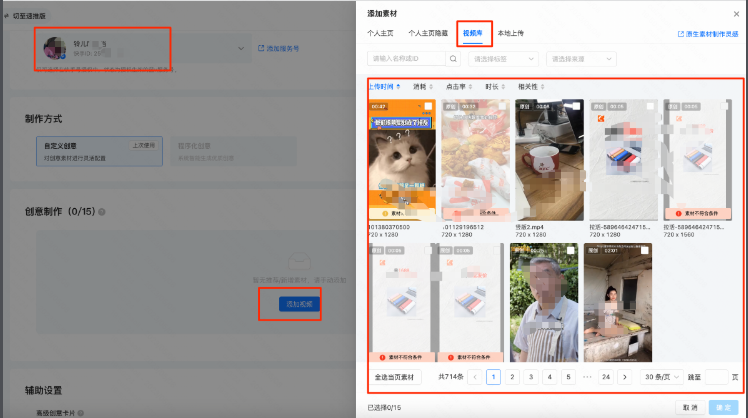Click the search magnifier icon beside name field
748x418 pixels.
(453, 59)
